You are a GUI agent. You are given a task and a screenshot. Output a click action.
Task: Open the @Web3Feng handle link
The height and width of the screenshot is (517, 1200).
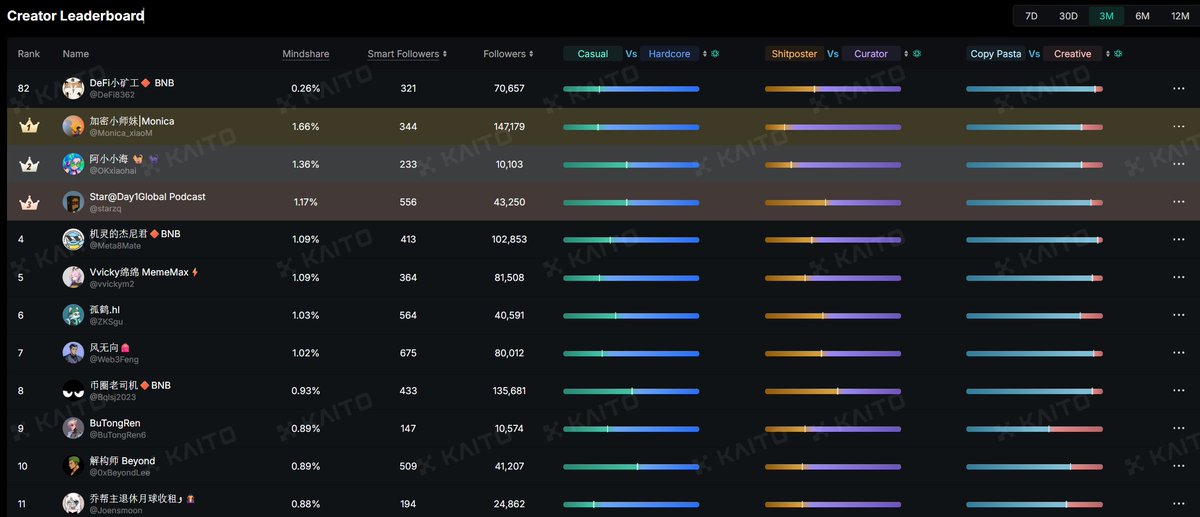[114, 359]
